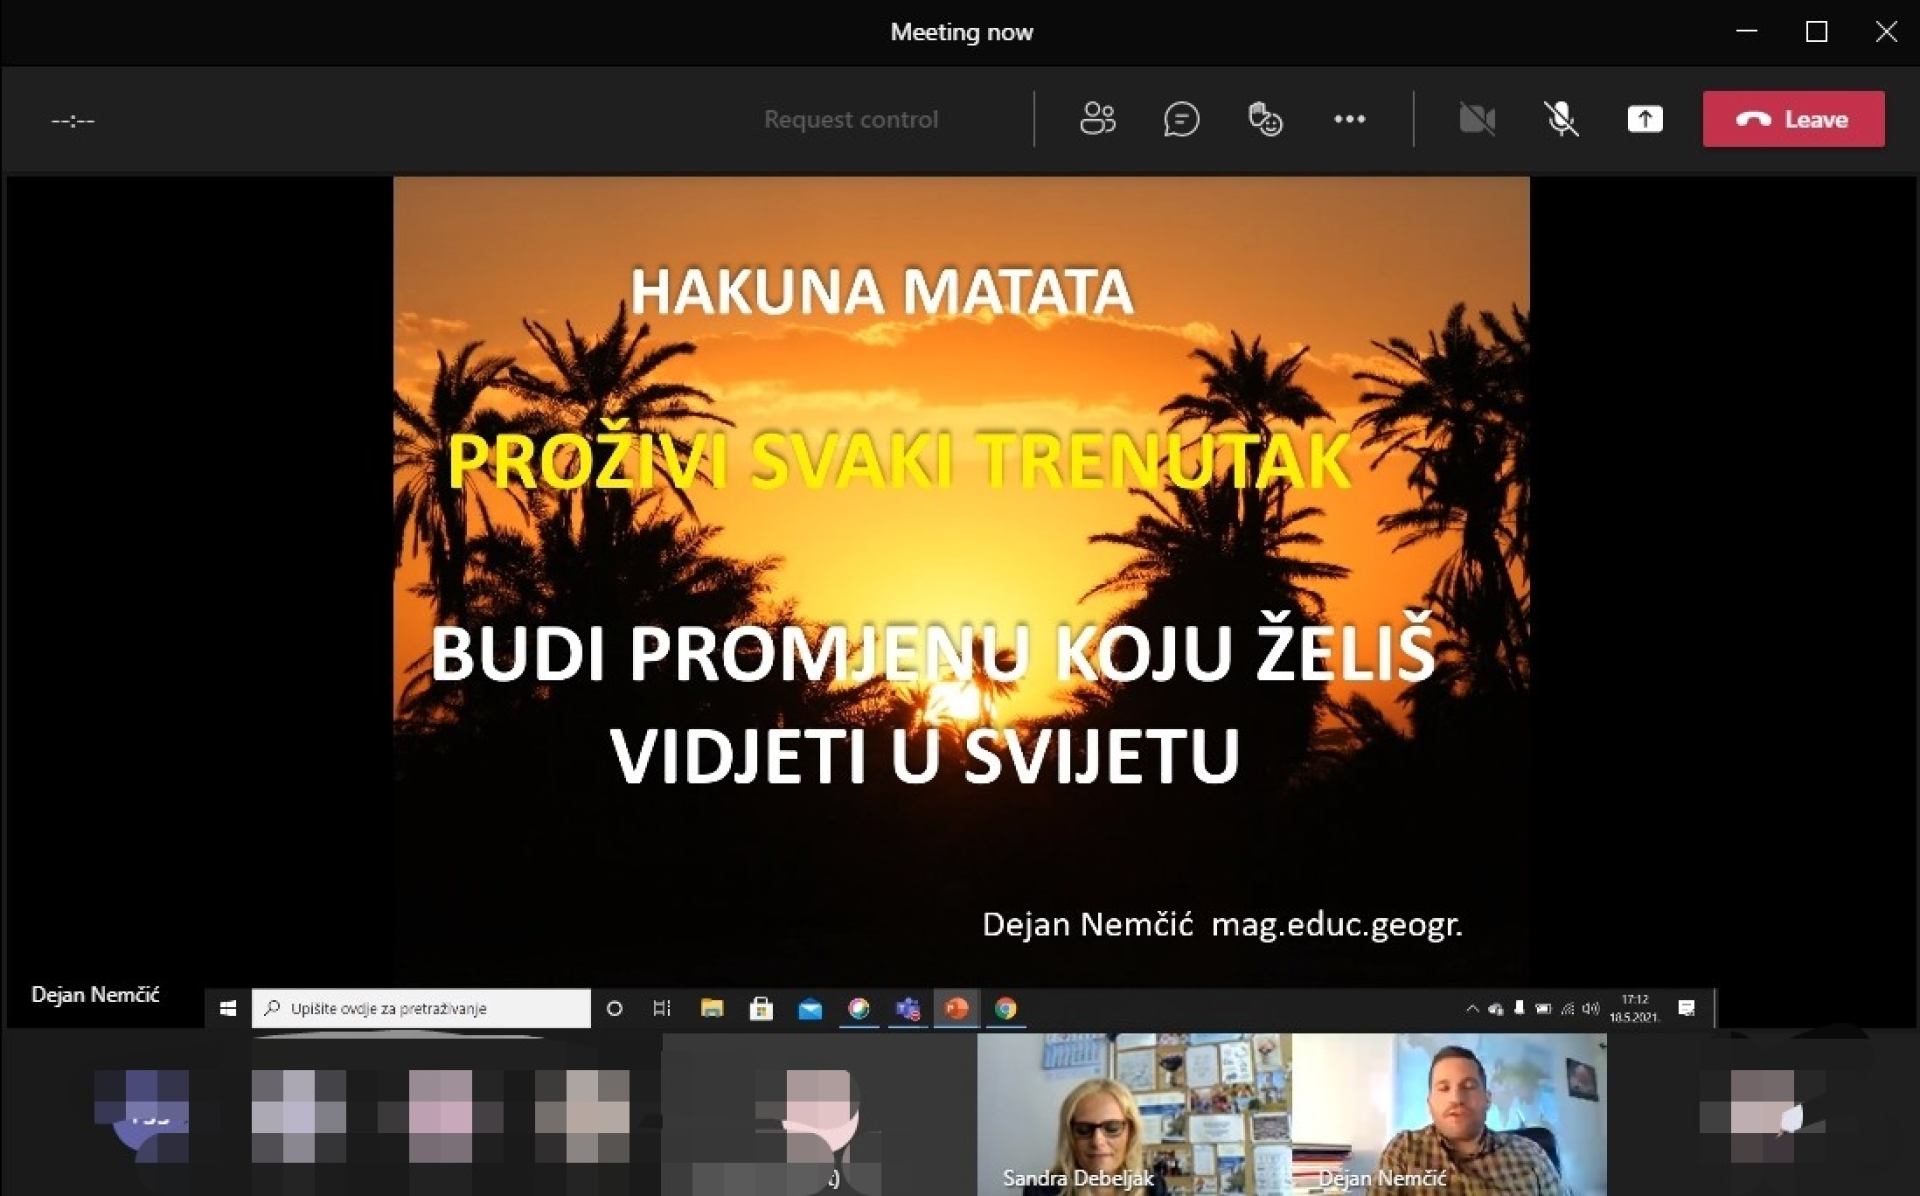Image resolution: width=1920 pixels, height=1196 pixels.
Task: Open PowerPoint from the taskbar
Action: point(956,1009)
